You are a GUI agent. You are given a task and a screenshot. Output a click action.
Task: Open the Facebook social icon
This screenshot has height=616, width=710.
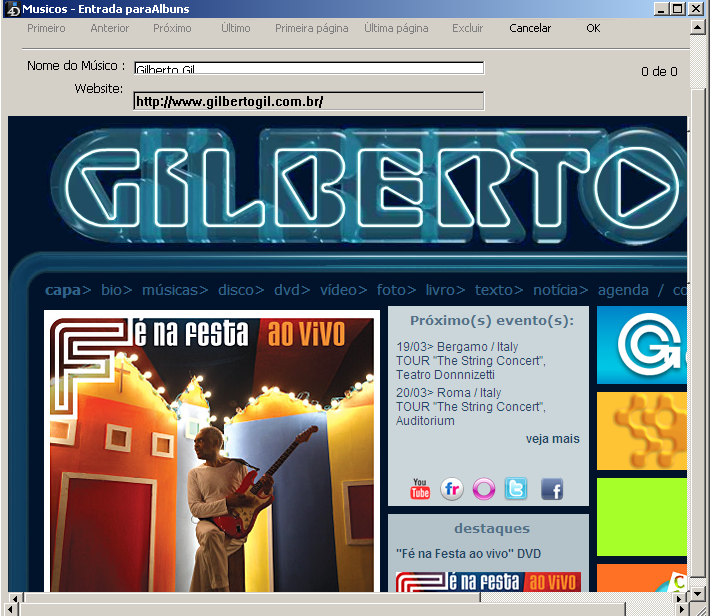click(552, 489)
